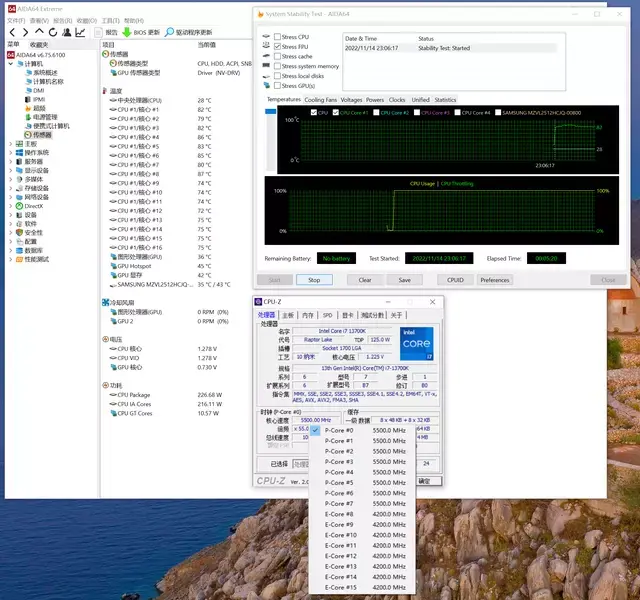The height and width of the screenshot is (600, 640).
Task: Expand the 存储设备 tree node
Action: click(x=11, y=188)
